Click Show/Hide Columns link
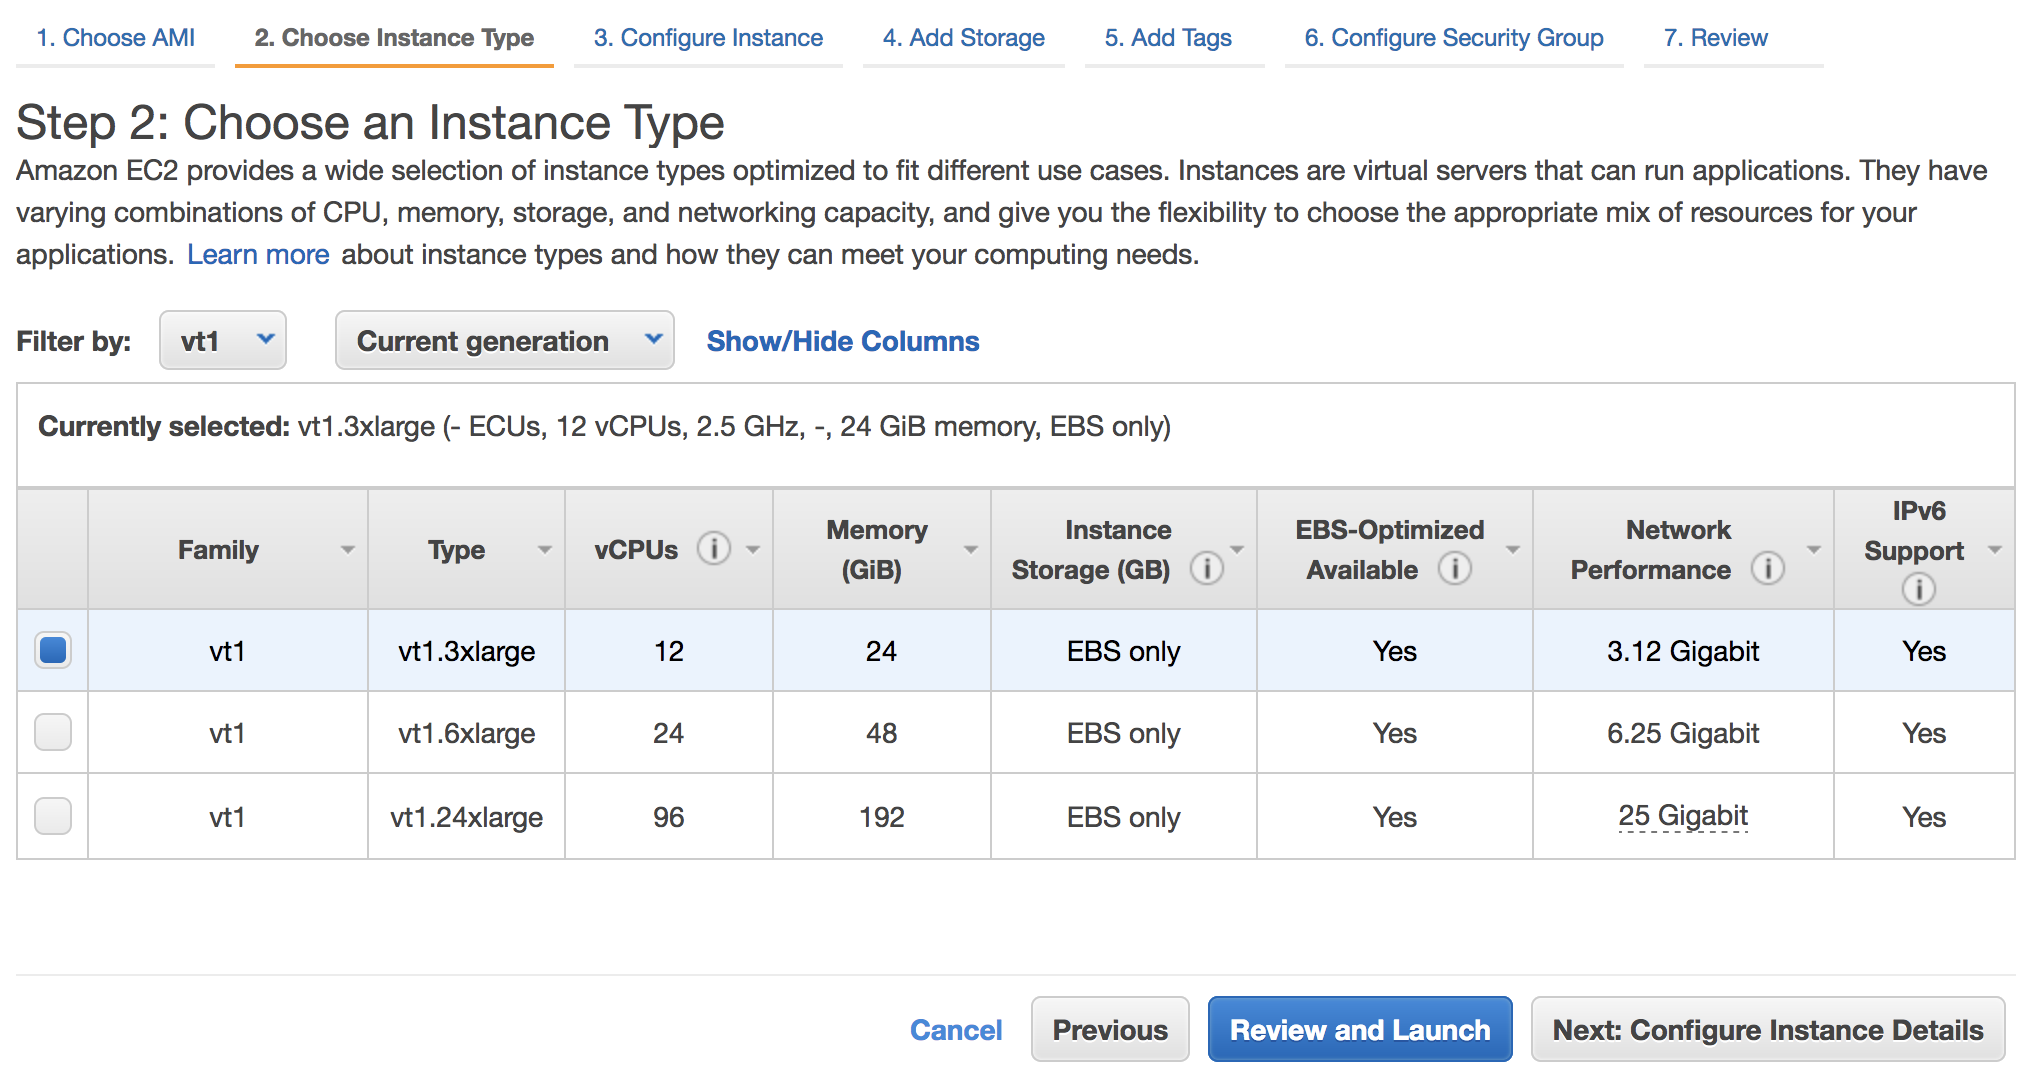Image resolution: width=2032 pixels, height=1090 pixels. [842, 342]
